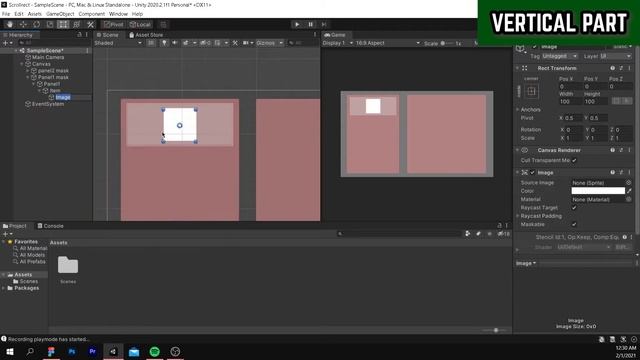Screen dimensions: 640x360
Task: Pick a color with the eyedropper icon
Action: (x=629, y=191)
